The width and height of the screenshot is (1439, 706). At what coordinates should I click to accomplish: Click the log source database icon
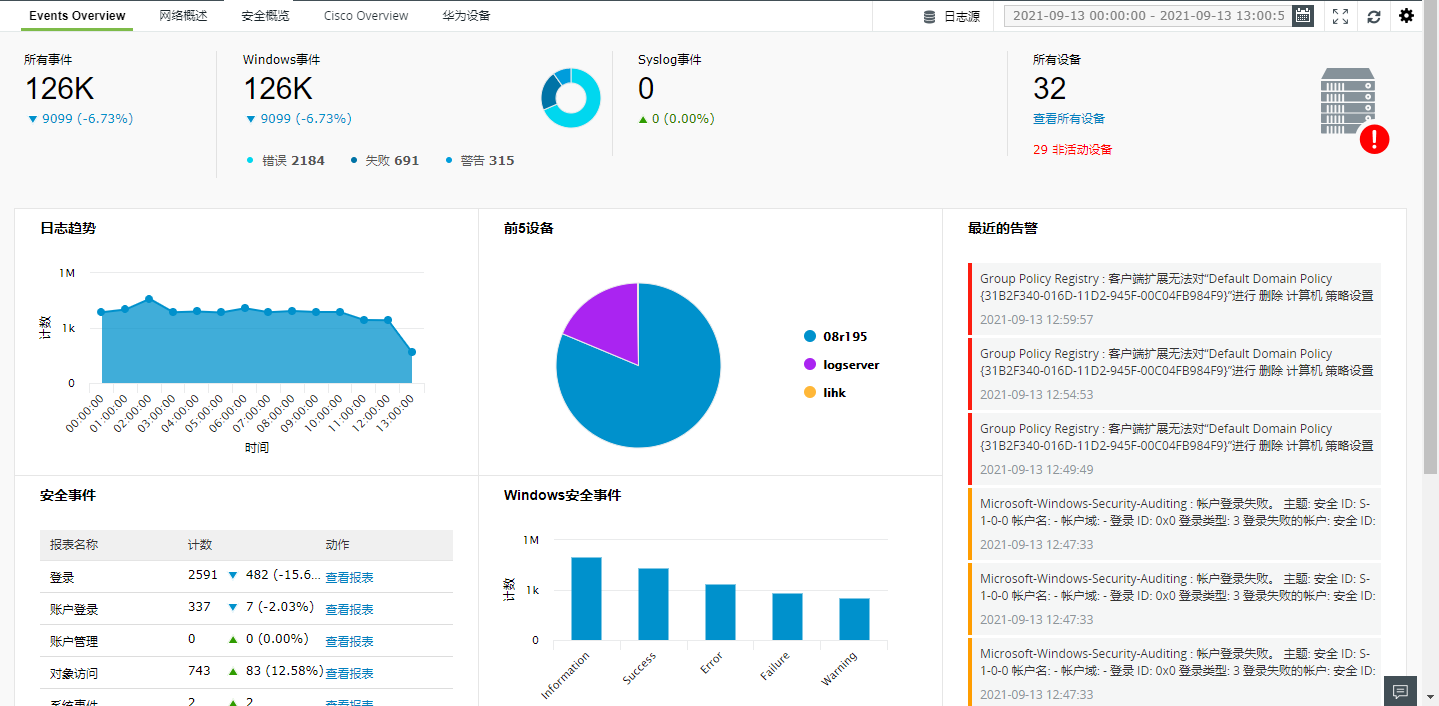(929, 16)
